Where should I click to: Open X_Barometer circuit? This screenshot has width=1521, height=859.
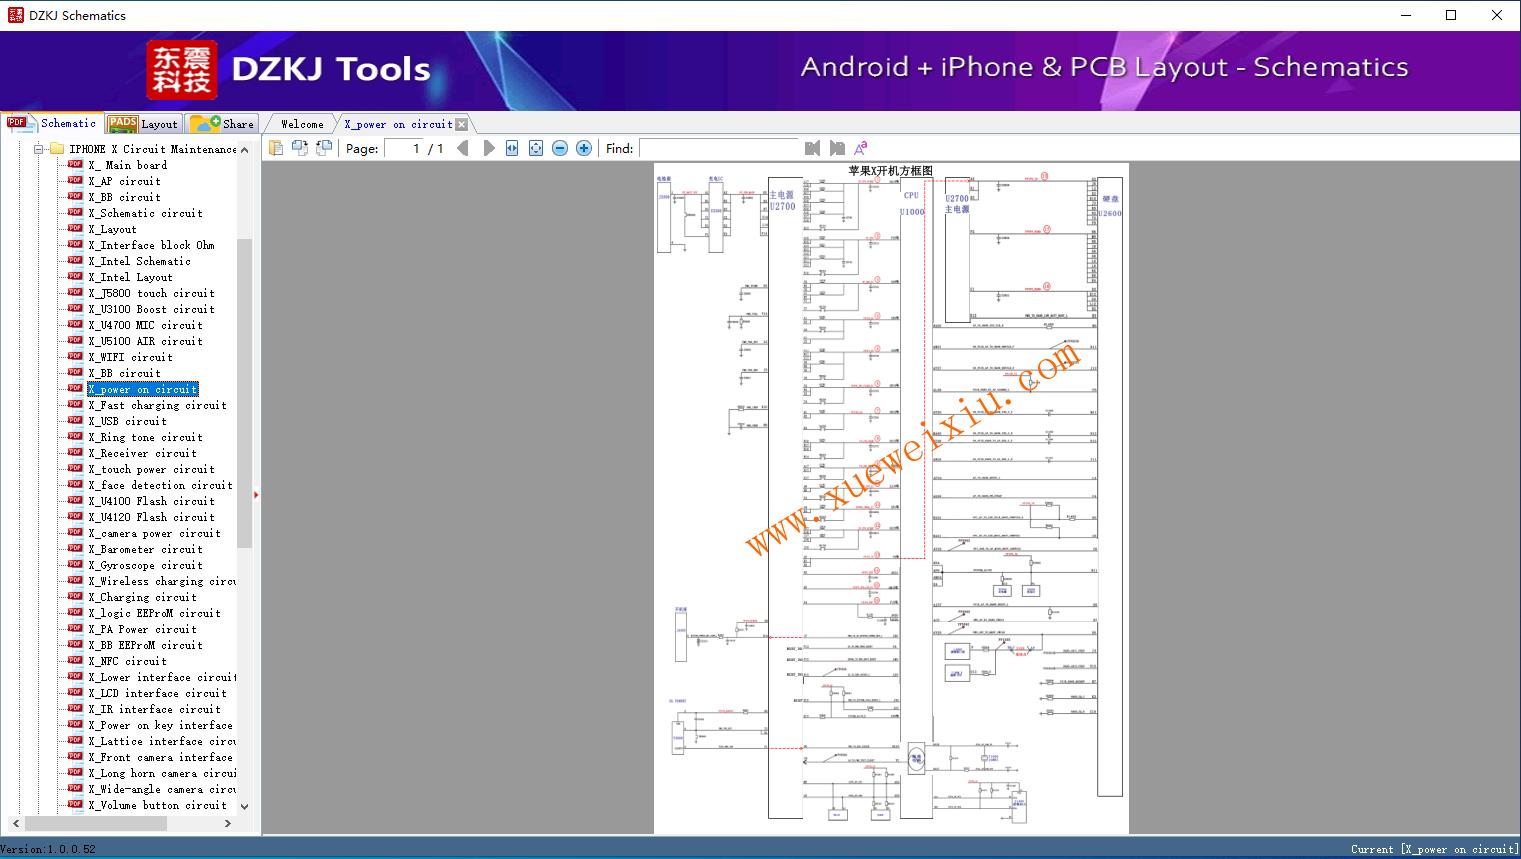(145, 549)
